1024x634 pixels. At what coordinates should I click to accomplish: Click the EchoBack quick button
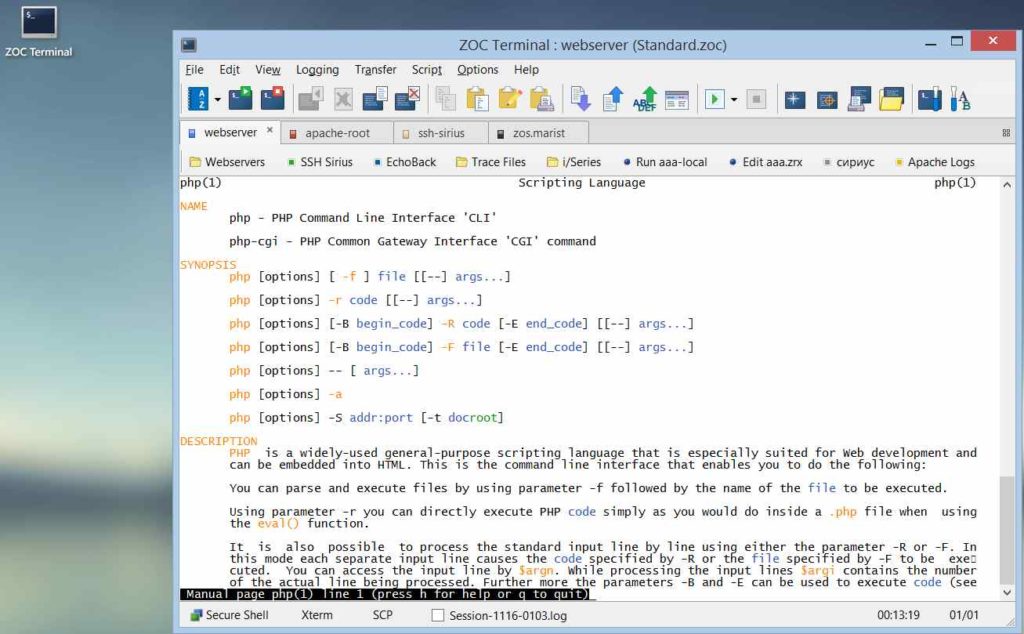[405, 162]
